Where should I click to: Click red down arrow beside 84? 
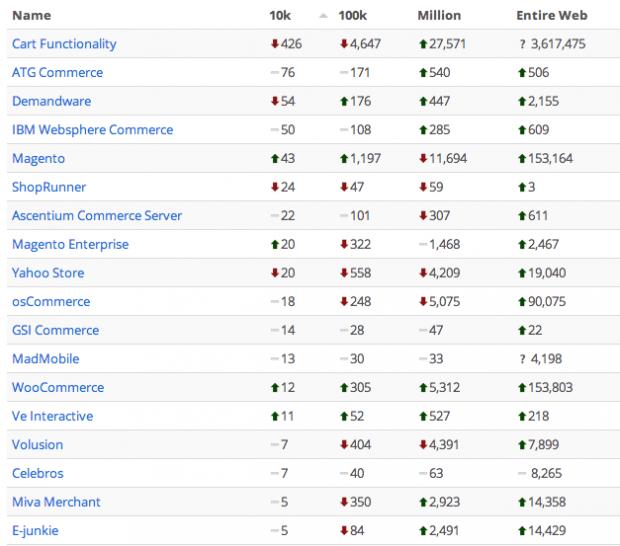[x=344, y=530]
